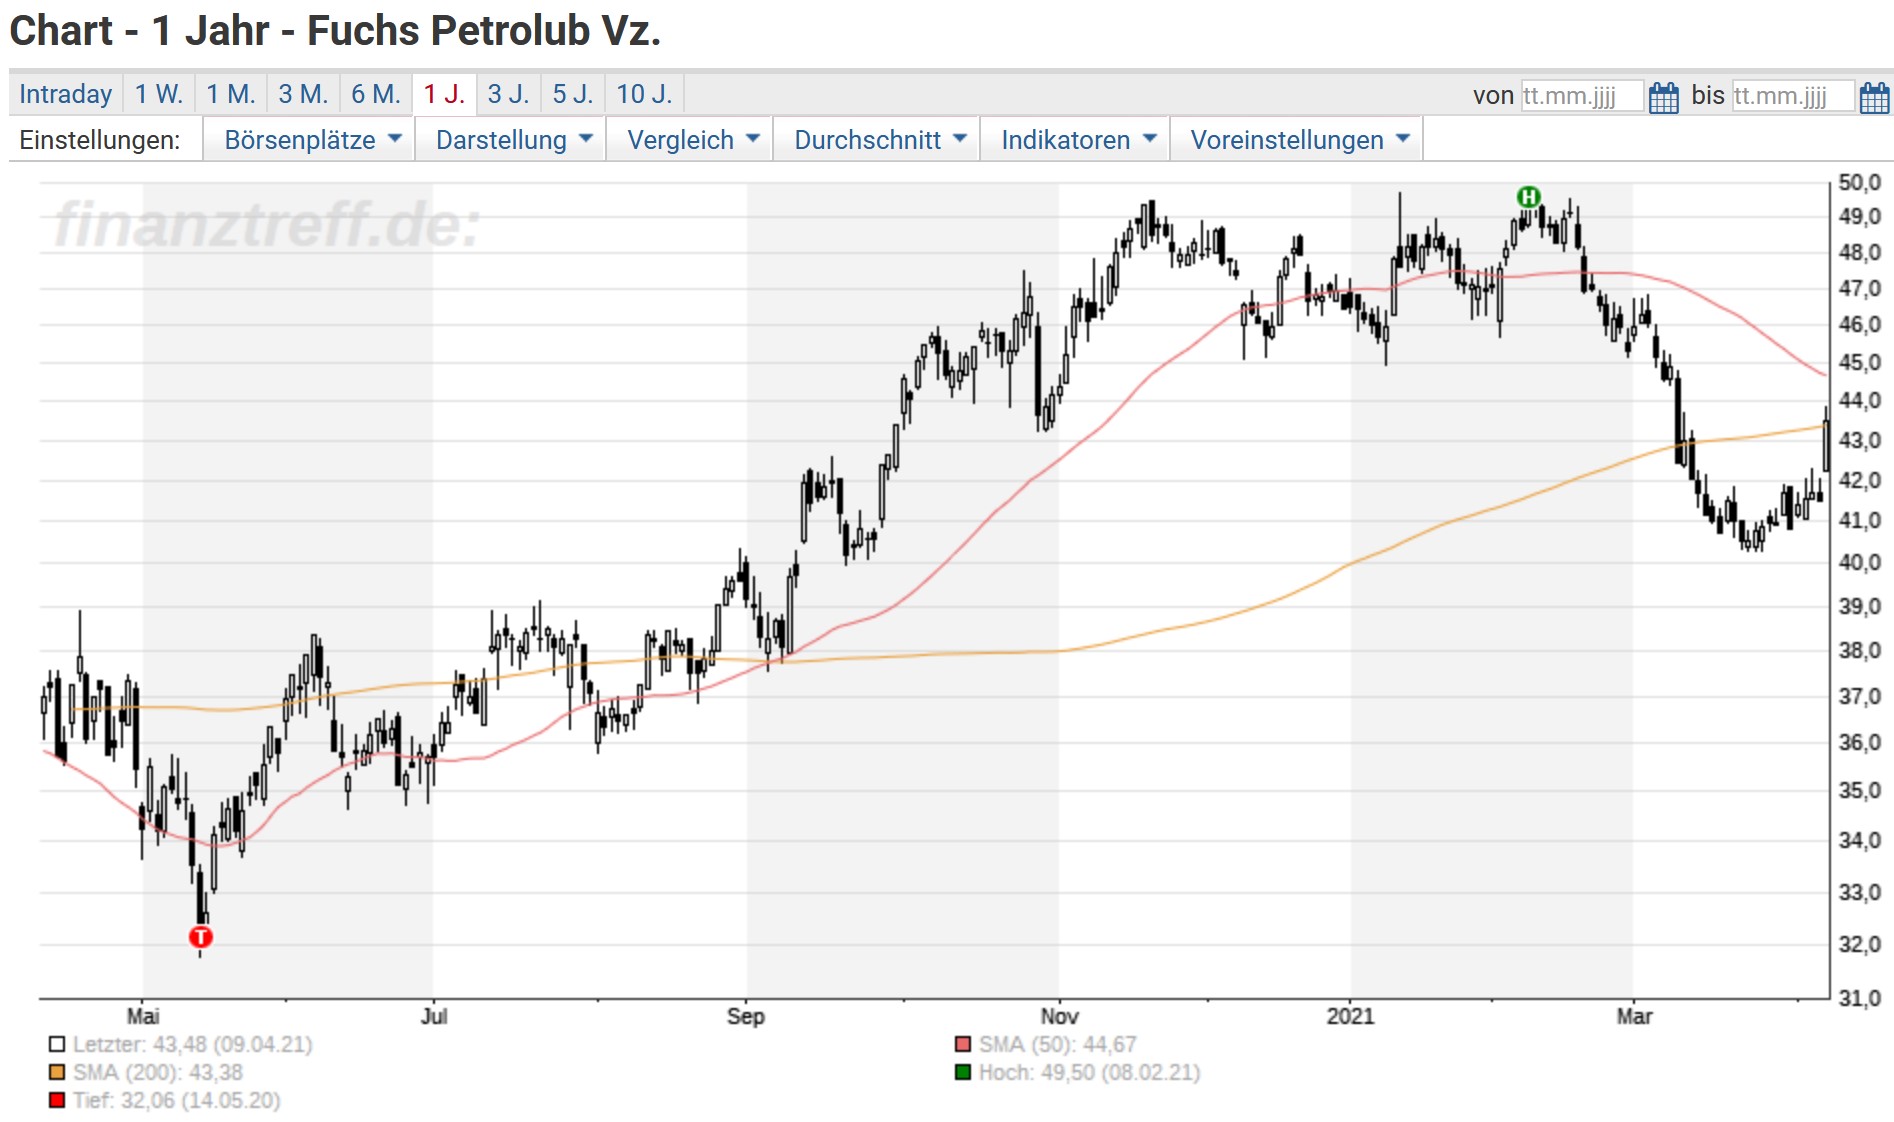Switch to 3 M. time range

pyautogui.click(x=303, y=94)
